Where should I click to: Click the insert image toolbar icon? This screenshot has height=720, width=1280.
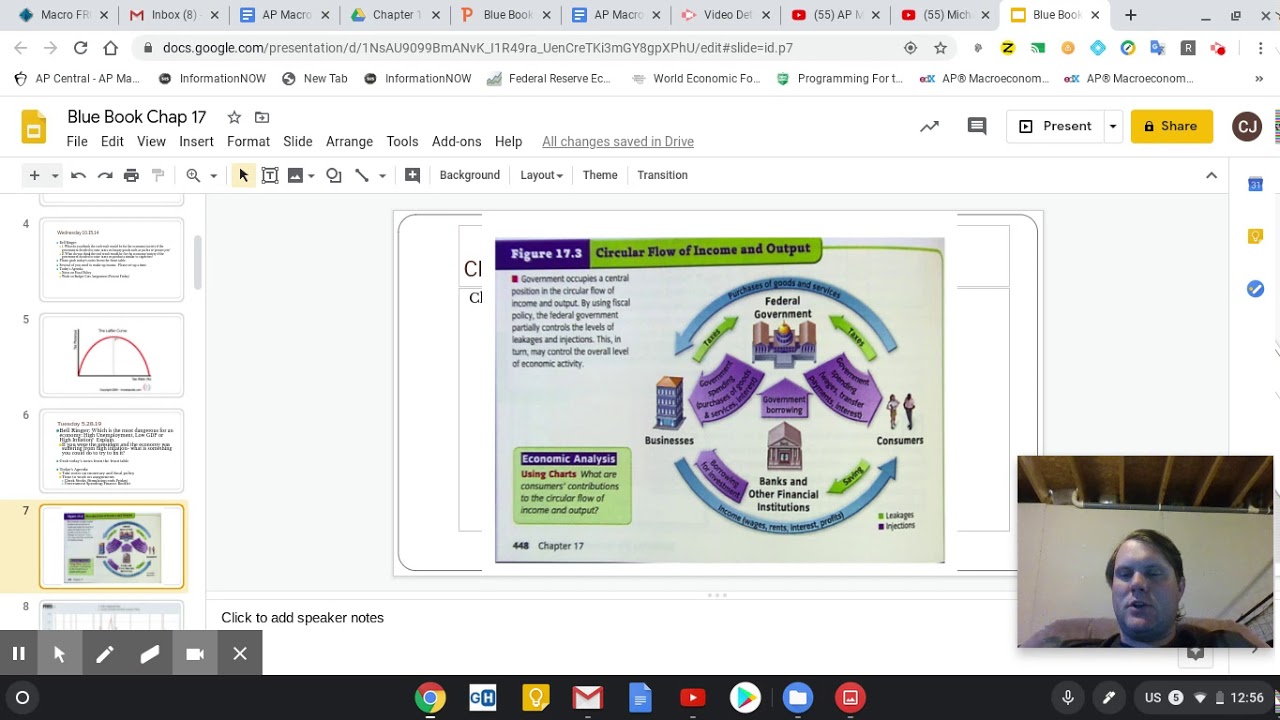click(295, 175)
